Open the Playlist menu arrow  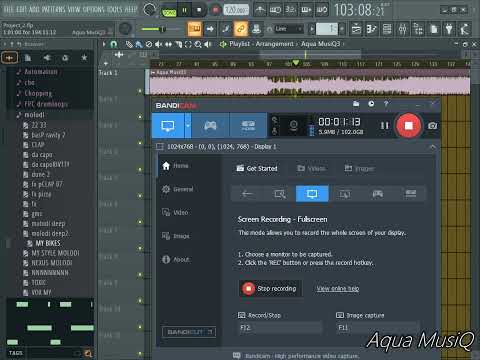(x=104, y=44)
